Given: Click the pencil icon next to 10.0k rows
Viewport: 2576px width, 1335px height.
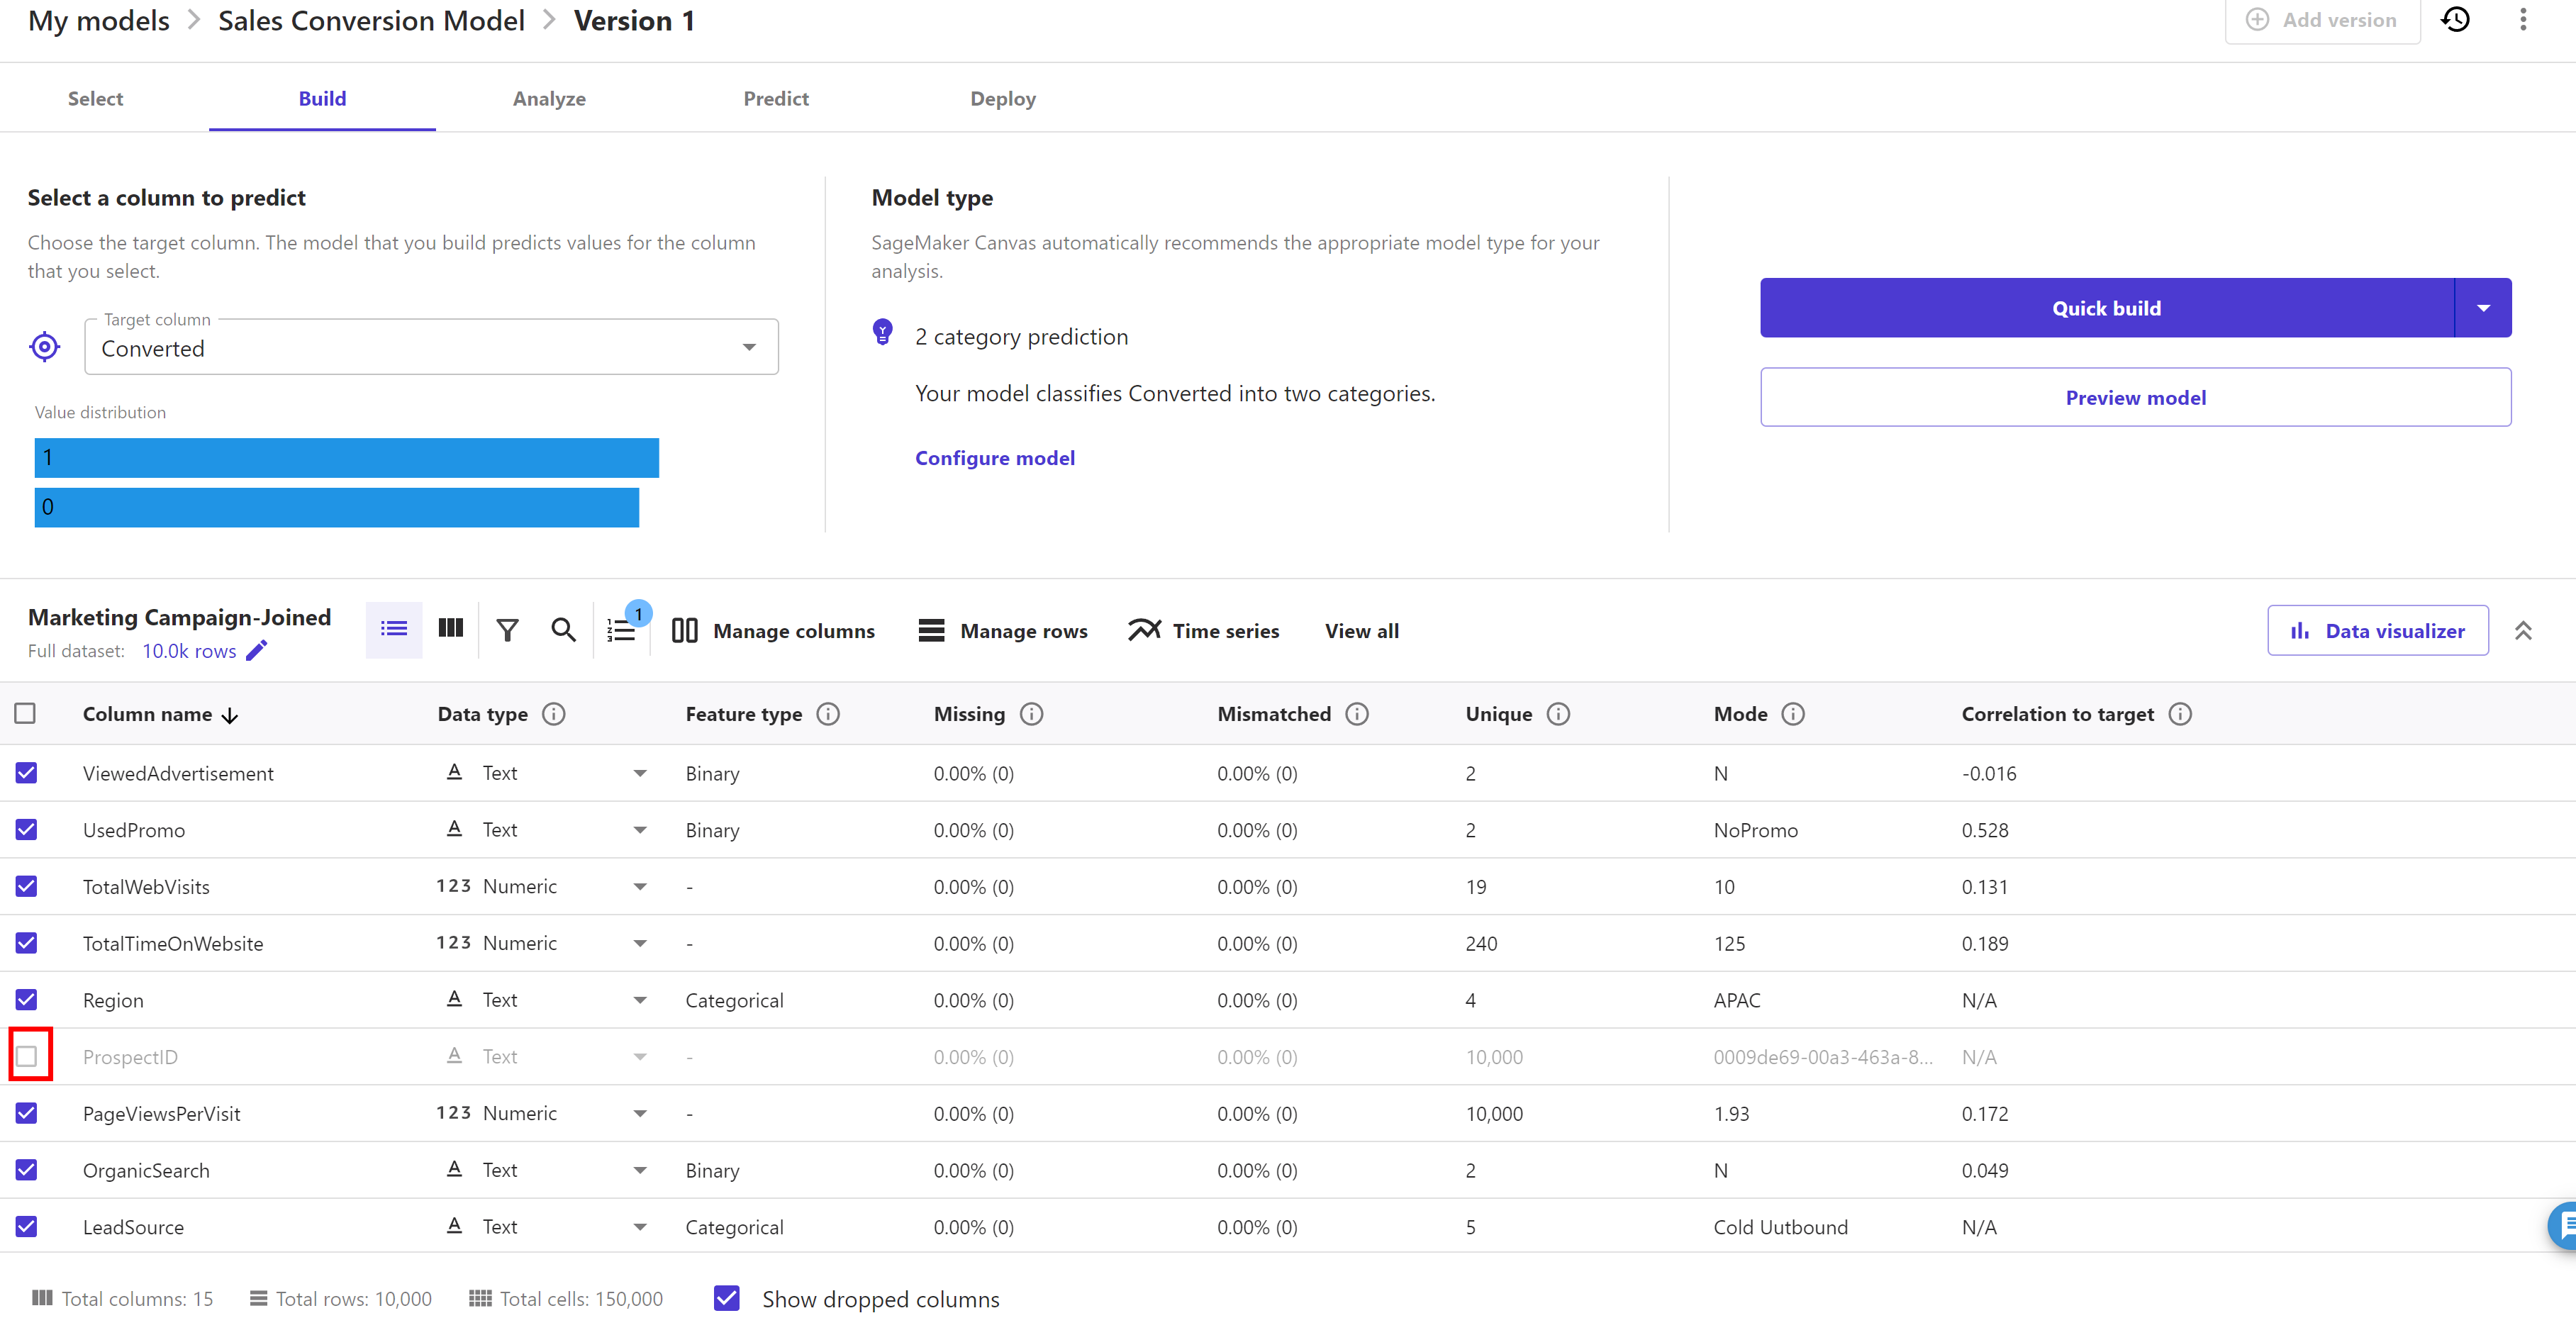Looking at the screenshot, I should 257,651.
